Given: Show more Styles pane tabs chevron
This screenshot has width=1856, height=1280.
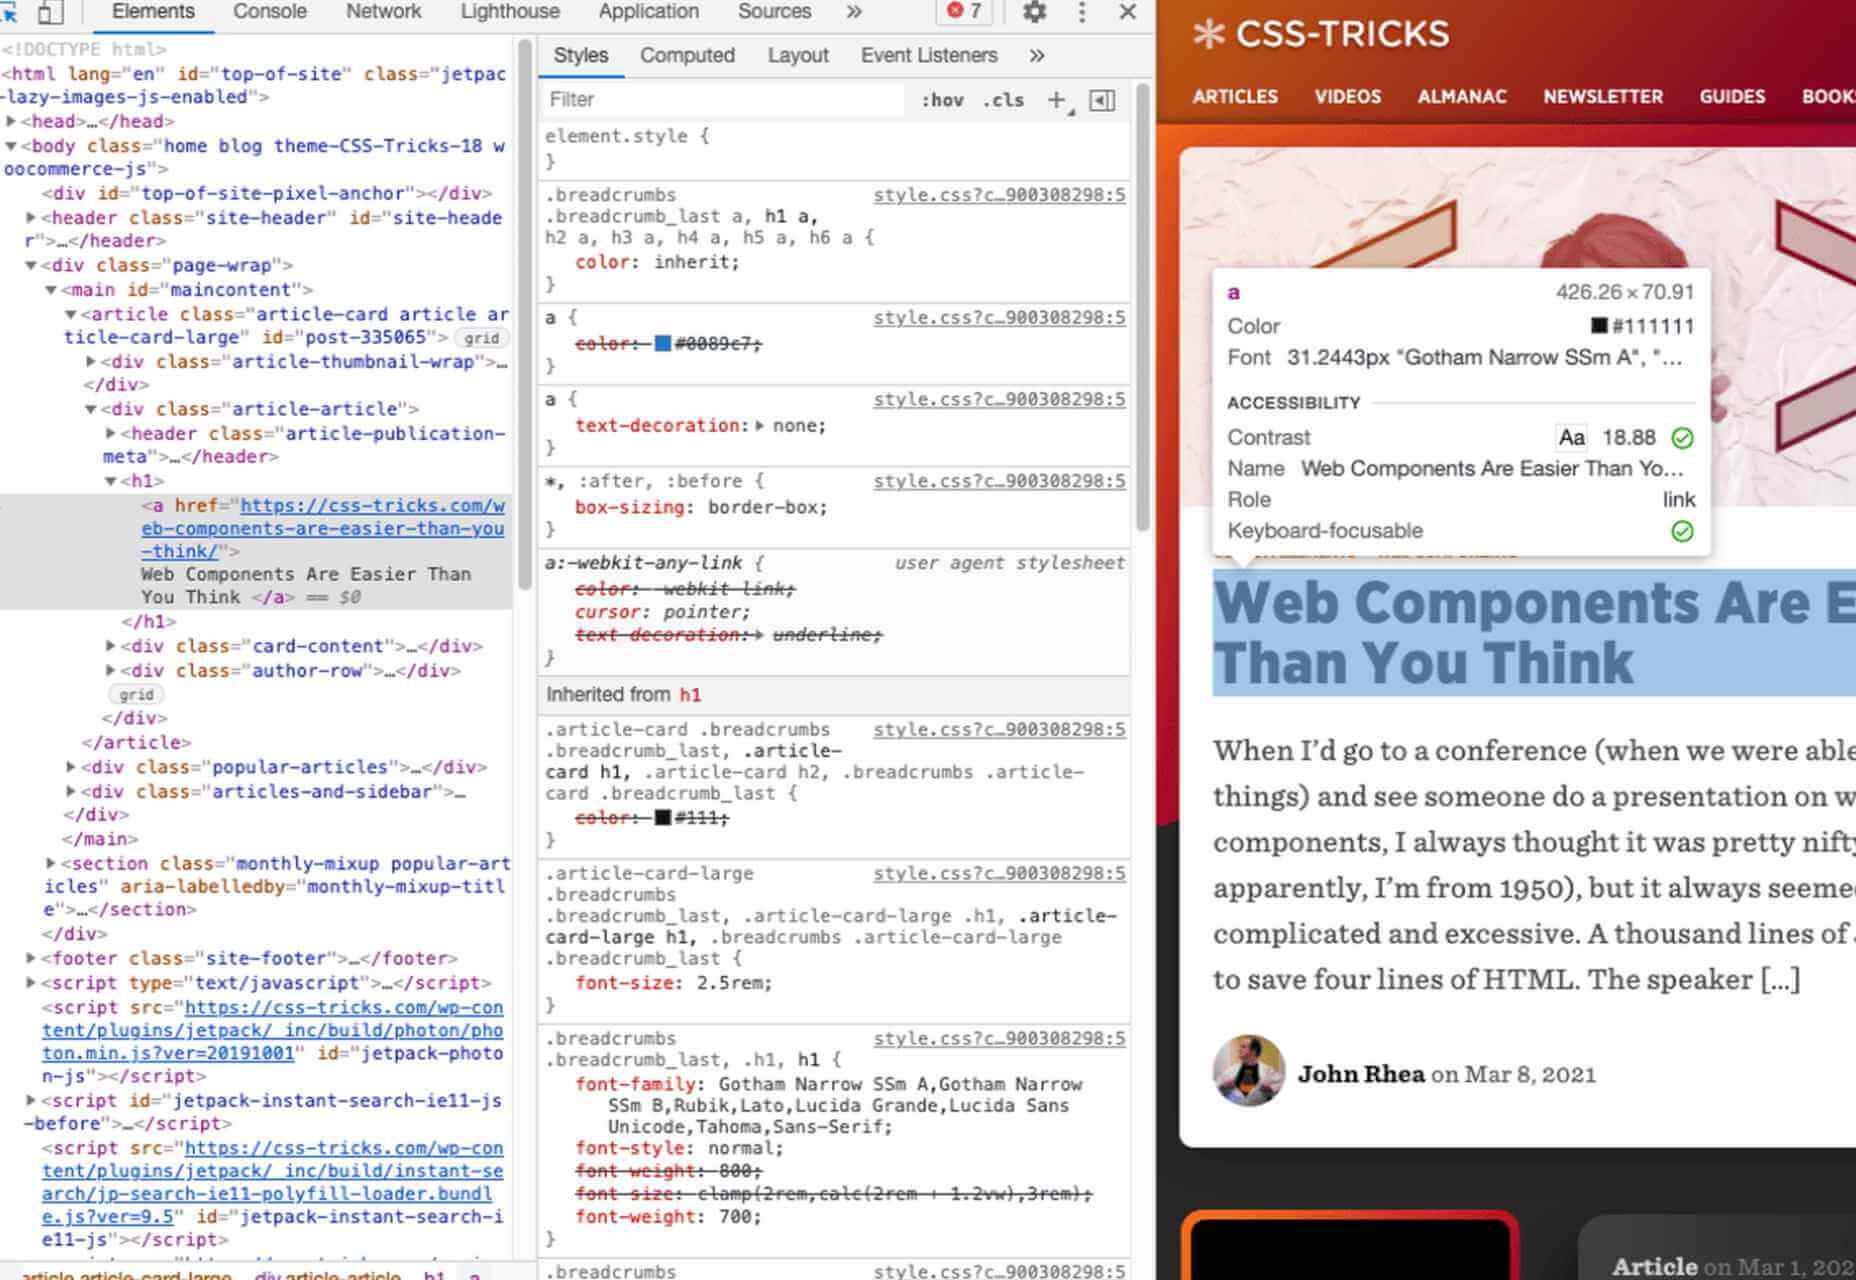Looking at the screenshot, I should pyautogui.click(x=1037, y=56).
